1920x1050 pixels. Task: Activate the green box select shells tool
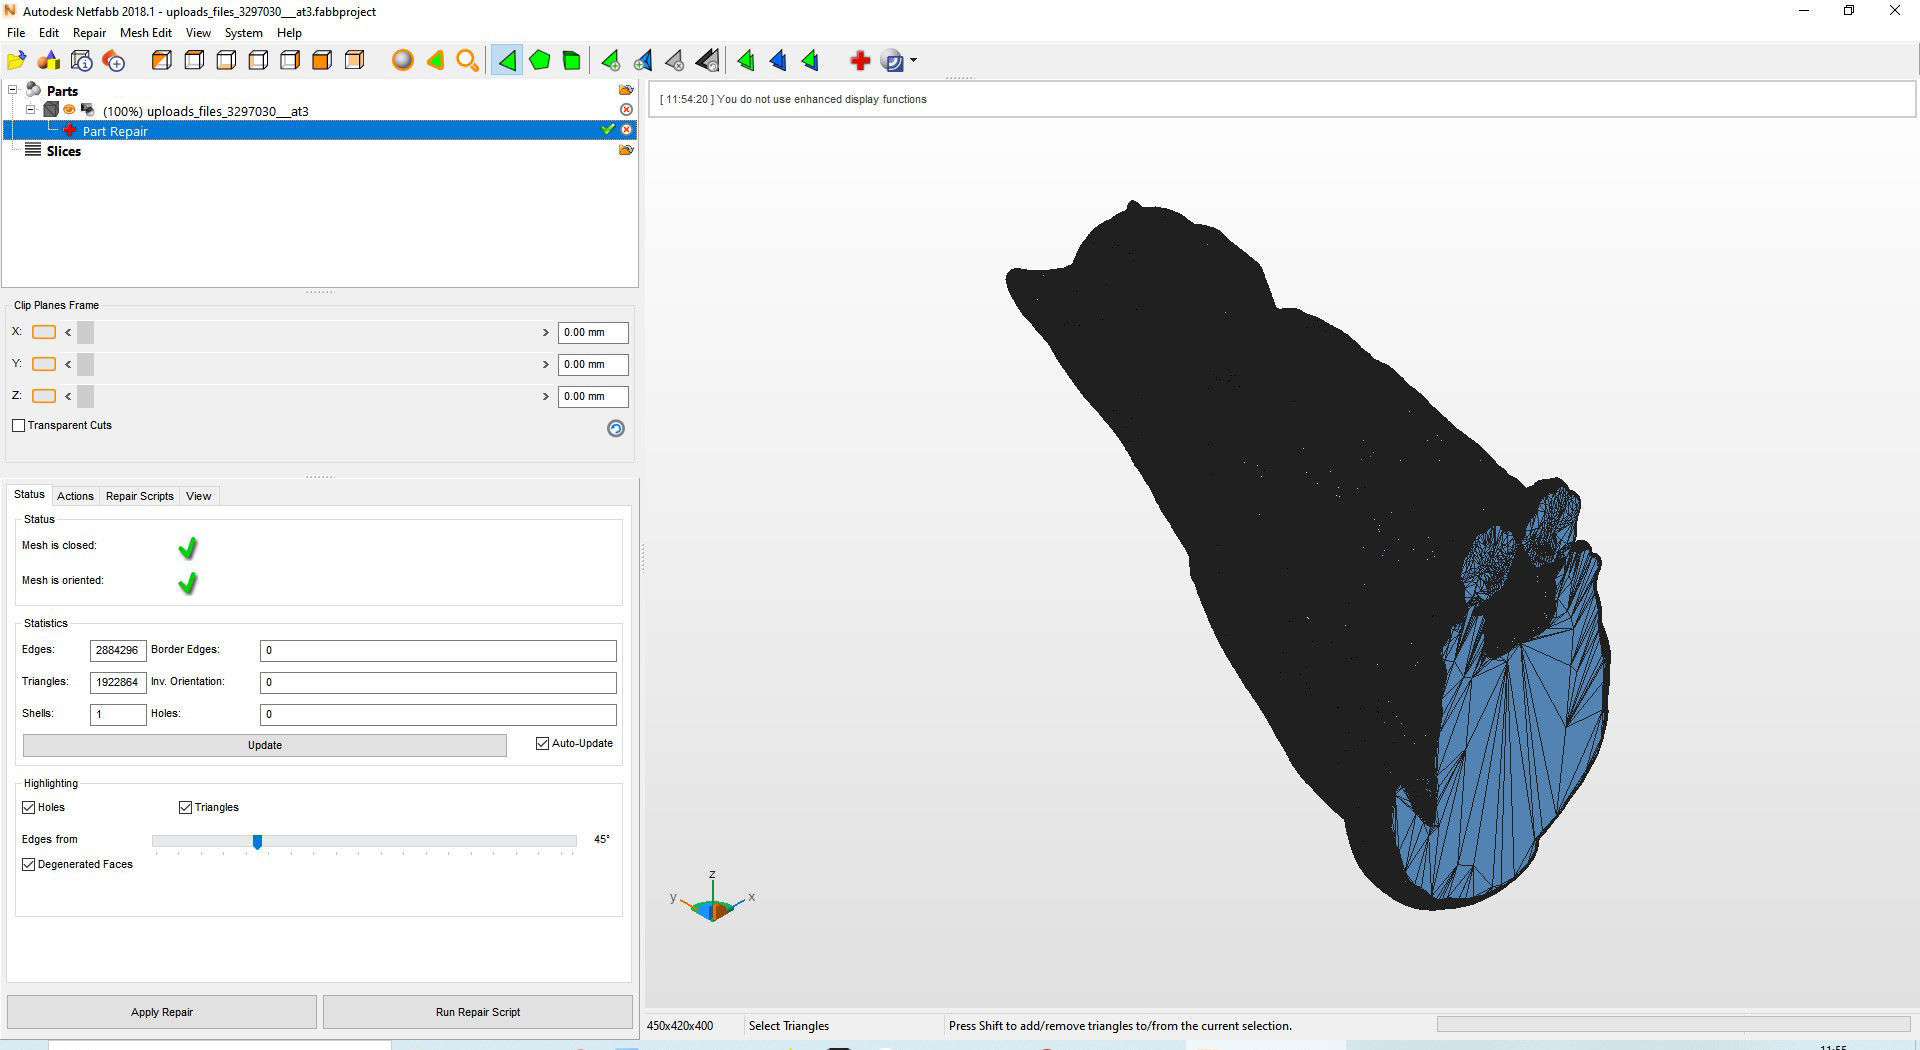[572, 61]
